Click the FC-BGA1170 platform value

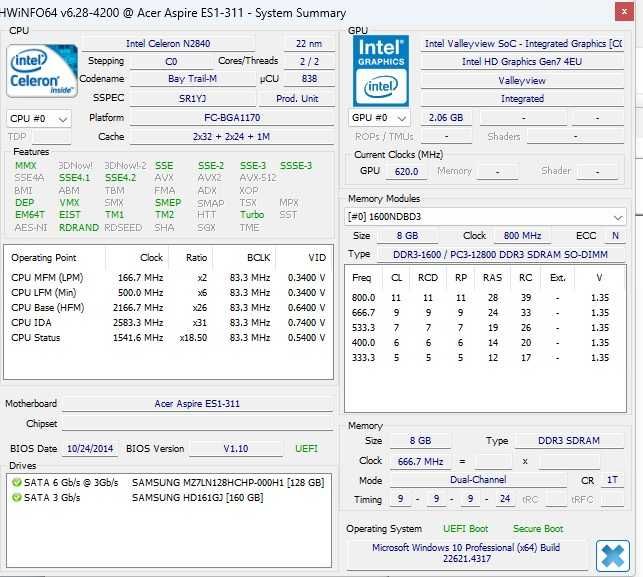click(x=232, y=118)
